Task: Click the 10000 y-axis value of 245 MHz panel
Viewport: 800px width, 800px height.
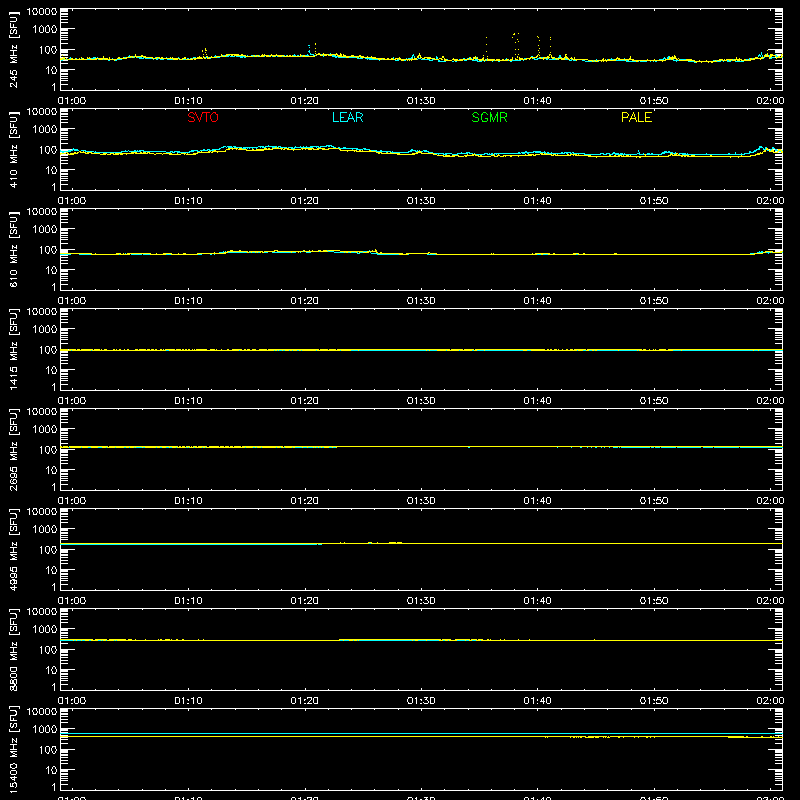Action: coord(42,12)
